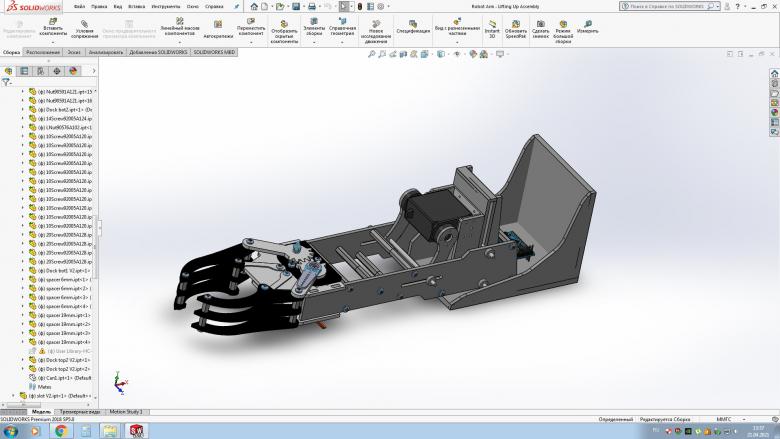Pin the menu bar with the pushpin
The height and width of the screenshot is (439, 780).
click(x=237, y=6)
